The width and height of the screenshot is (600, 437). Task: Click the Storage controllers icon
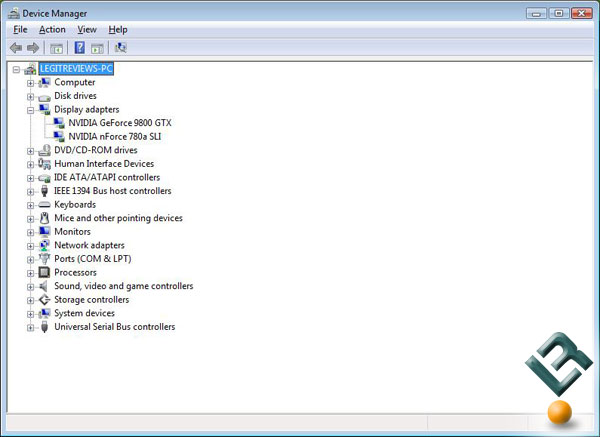(44, 300)
